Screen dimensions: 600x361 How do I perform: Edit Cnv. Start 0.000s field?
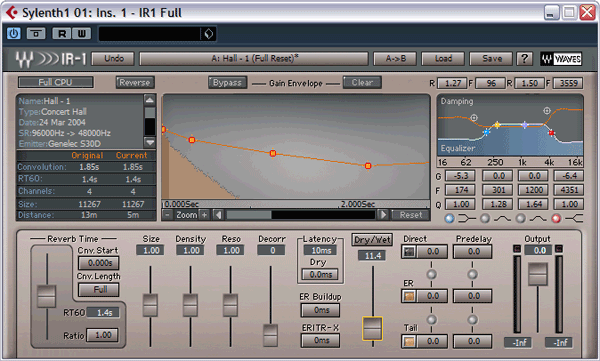click(99, 263)
